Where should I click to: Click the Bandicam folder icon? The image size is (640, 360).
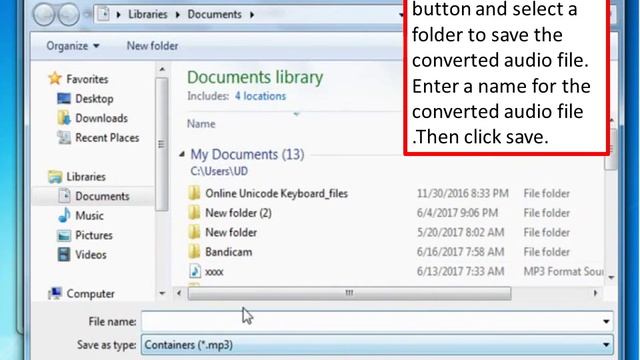tap(194, 251)
